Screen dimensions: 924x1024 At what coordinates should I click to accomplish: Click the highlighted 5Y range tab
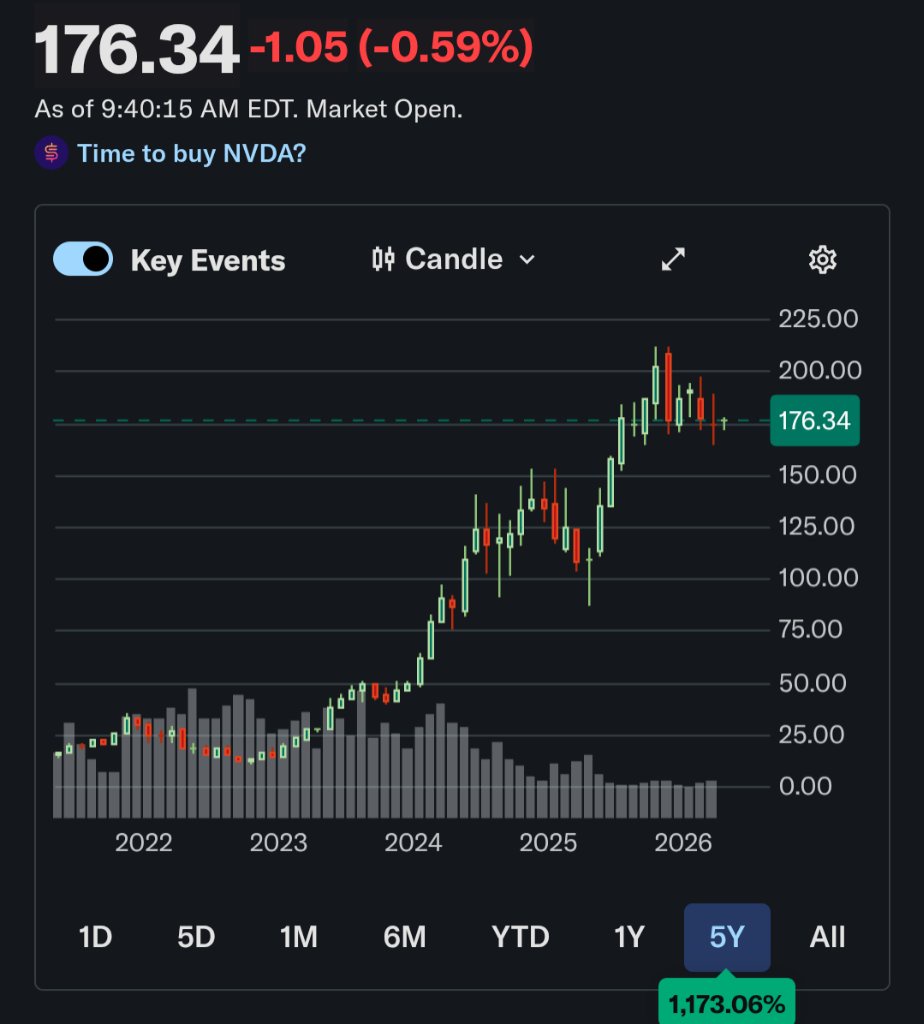727,937
